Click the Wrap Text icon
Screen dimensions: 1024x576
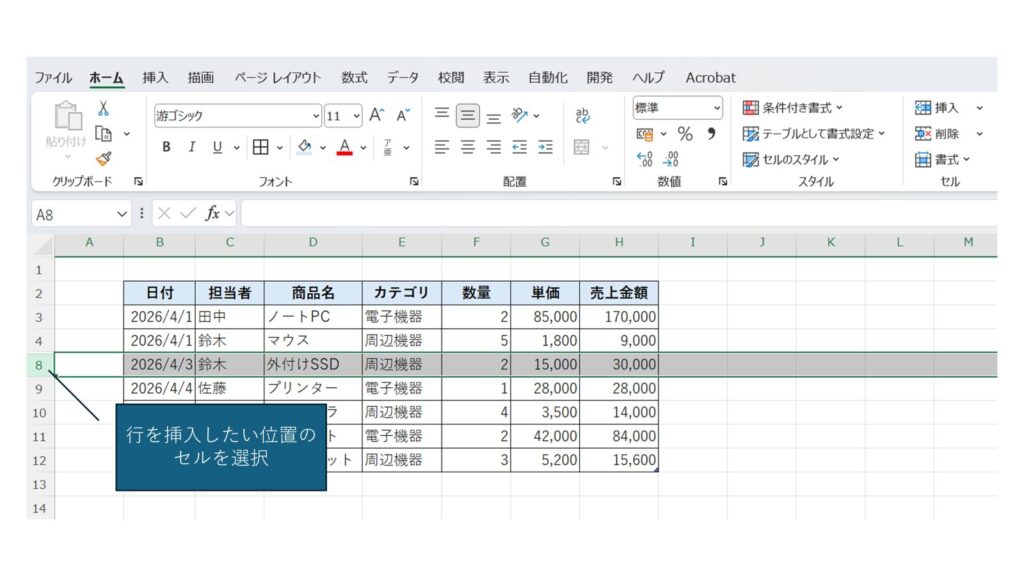pyautogui.click(x=583, y=116)
